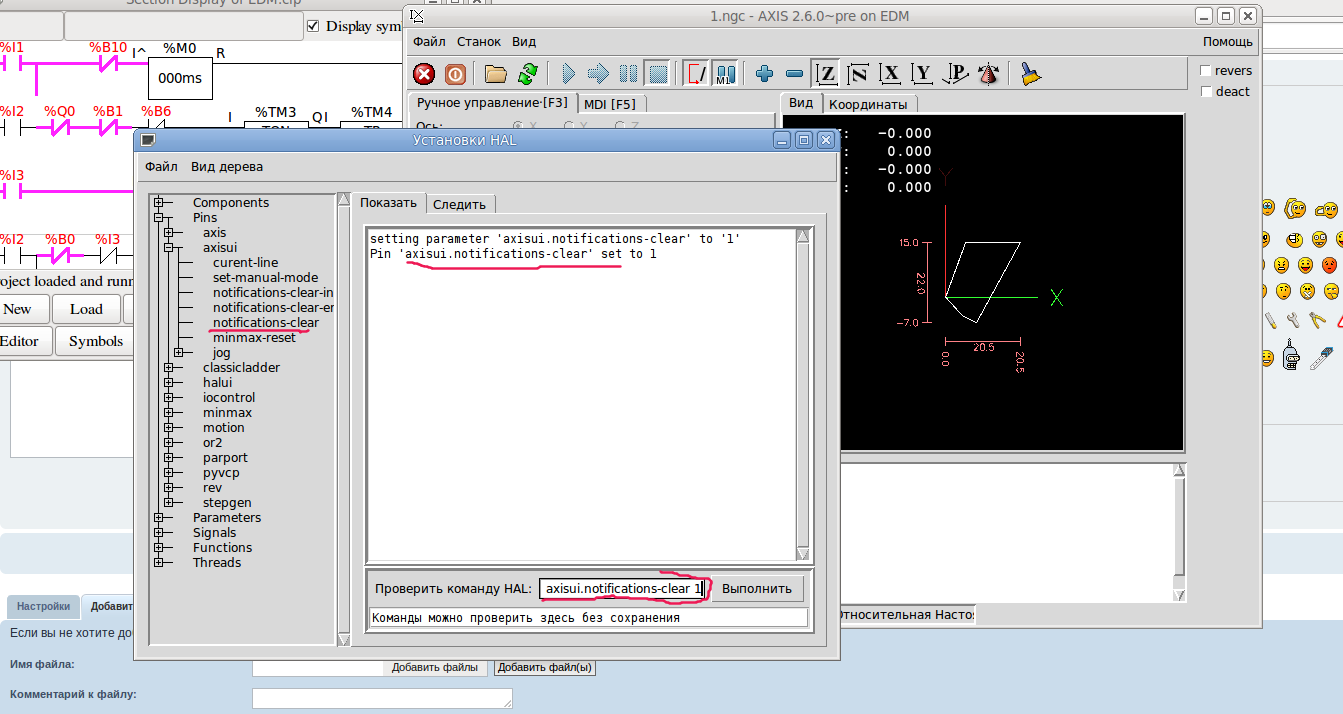The image size is (1343, 714).
Task: Expand the Signals tree node
Action: coord(158,533)
